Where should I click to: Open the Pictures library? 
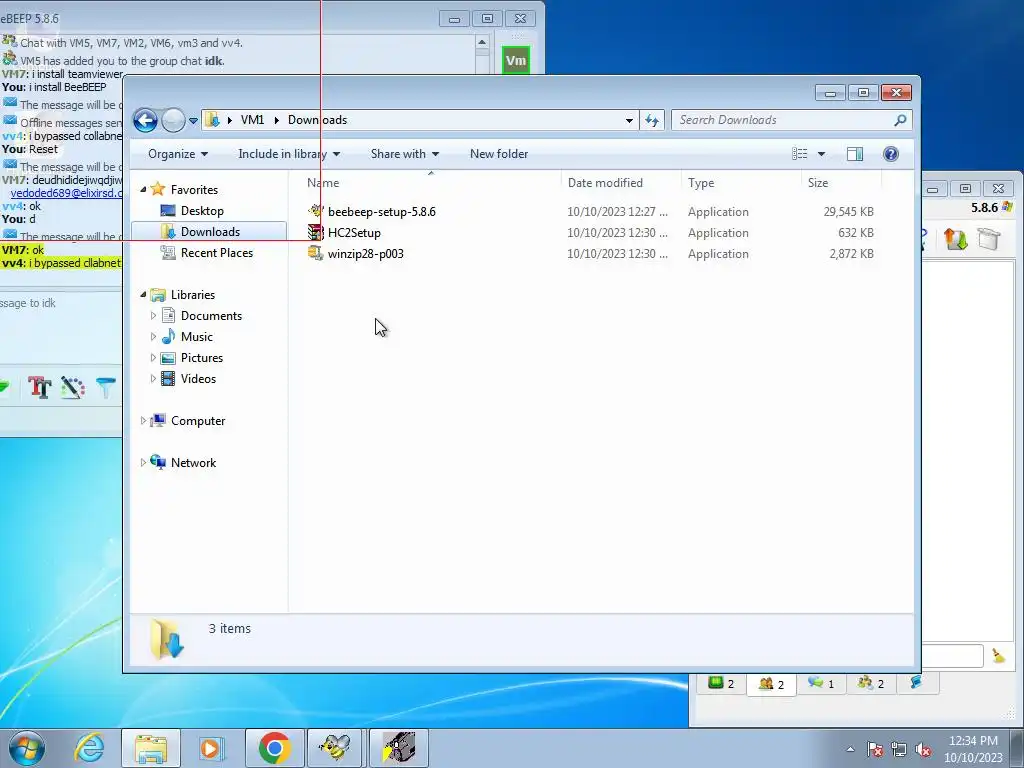click(202, 357)
